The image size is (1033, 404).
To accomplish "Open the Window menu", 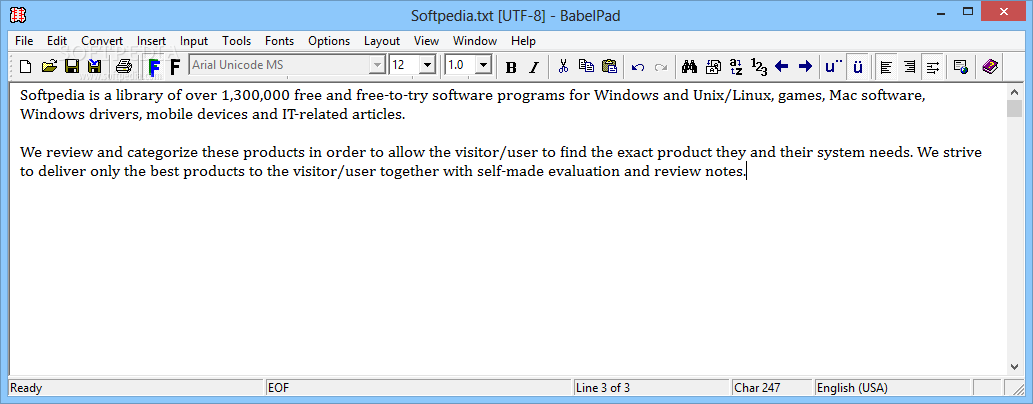I will pos(475,41).
